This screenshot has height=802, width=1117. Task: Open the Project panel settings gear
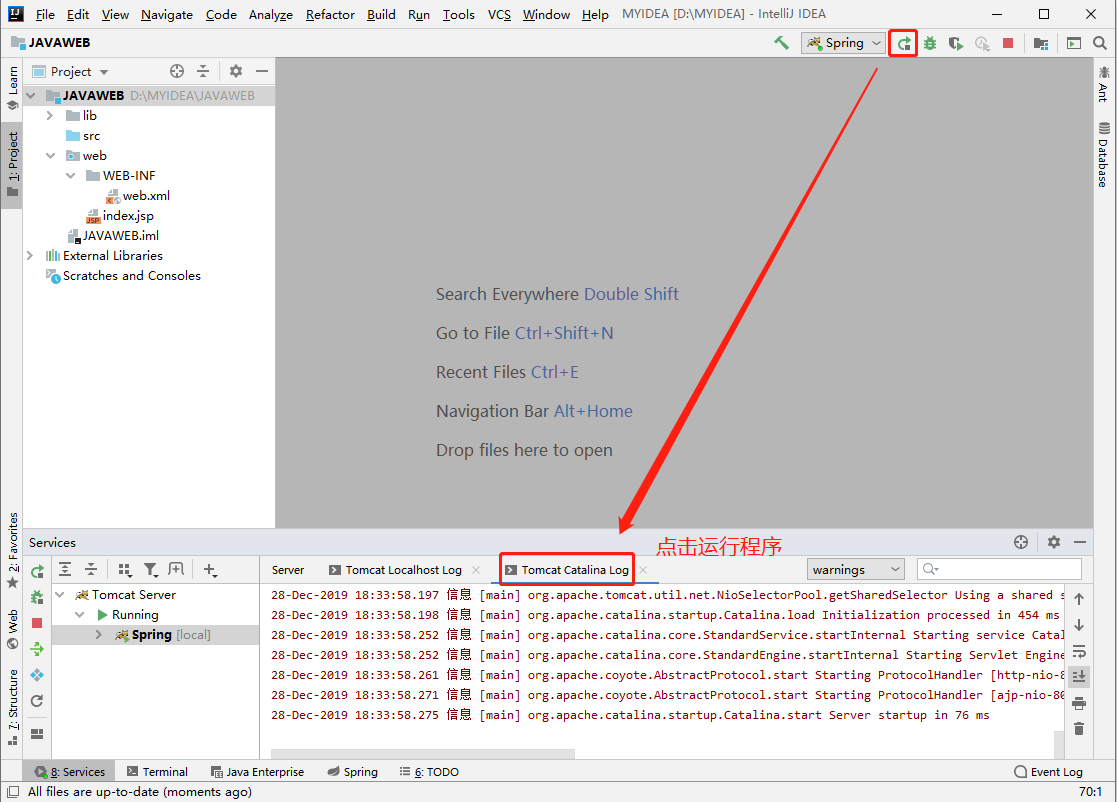[236, 71]
